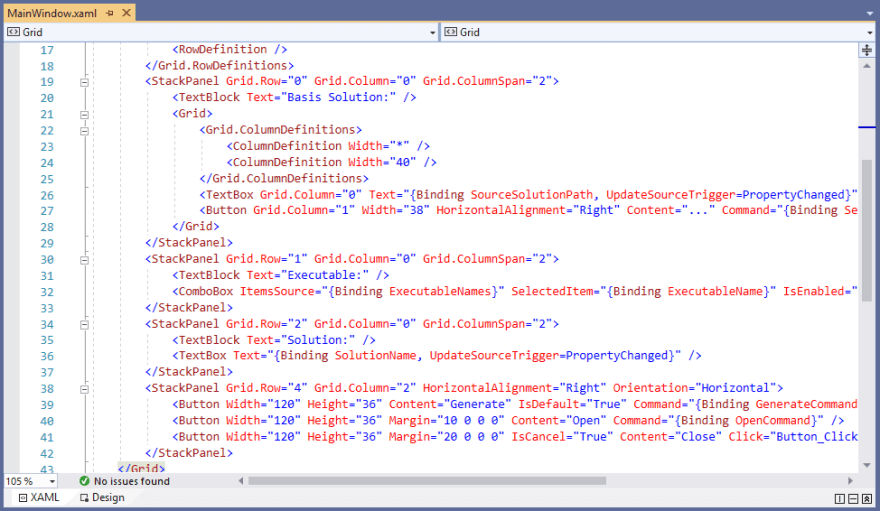Click the closing Grid.ColumnDefinitions tag on line 25
This screenshot has height=511, width=880.
click(x=284, y=178)
